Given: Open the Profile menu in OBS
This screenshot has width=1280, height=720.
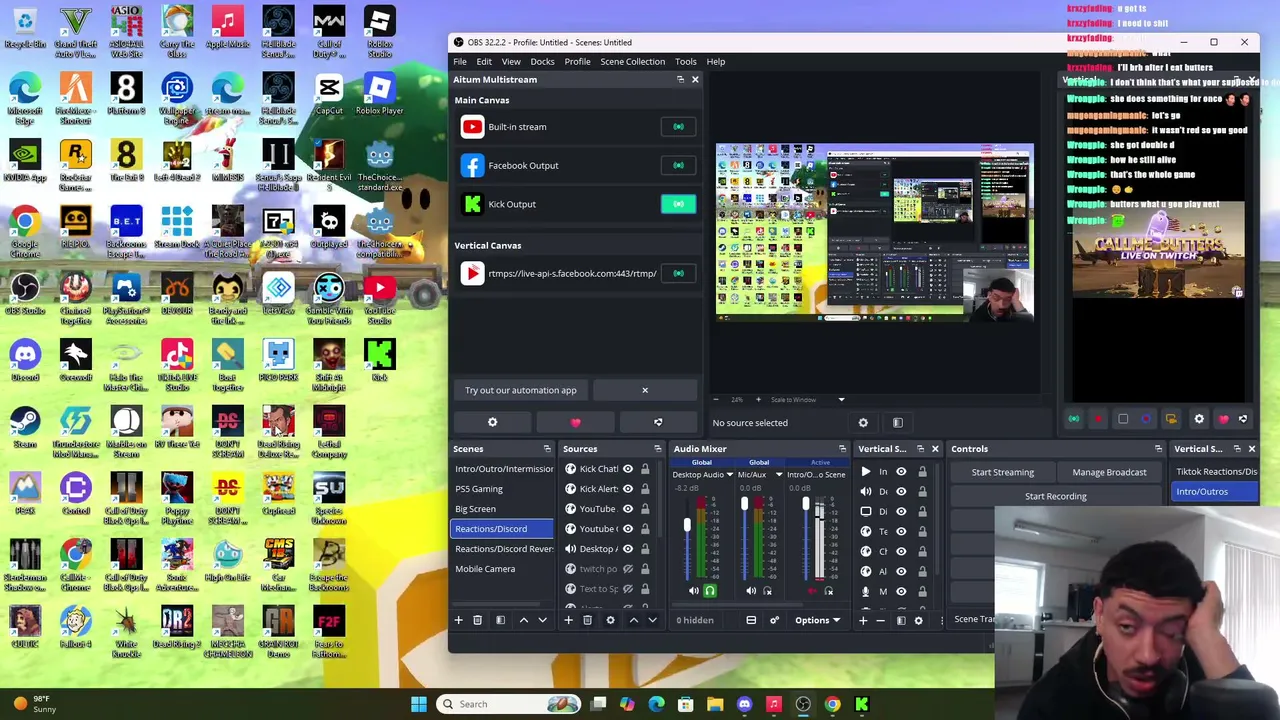Looking at the screenshot, I should click(577, 62).
